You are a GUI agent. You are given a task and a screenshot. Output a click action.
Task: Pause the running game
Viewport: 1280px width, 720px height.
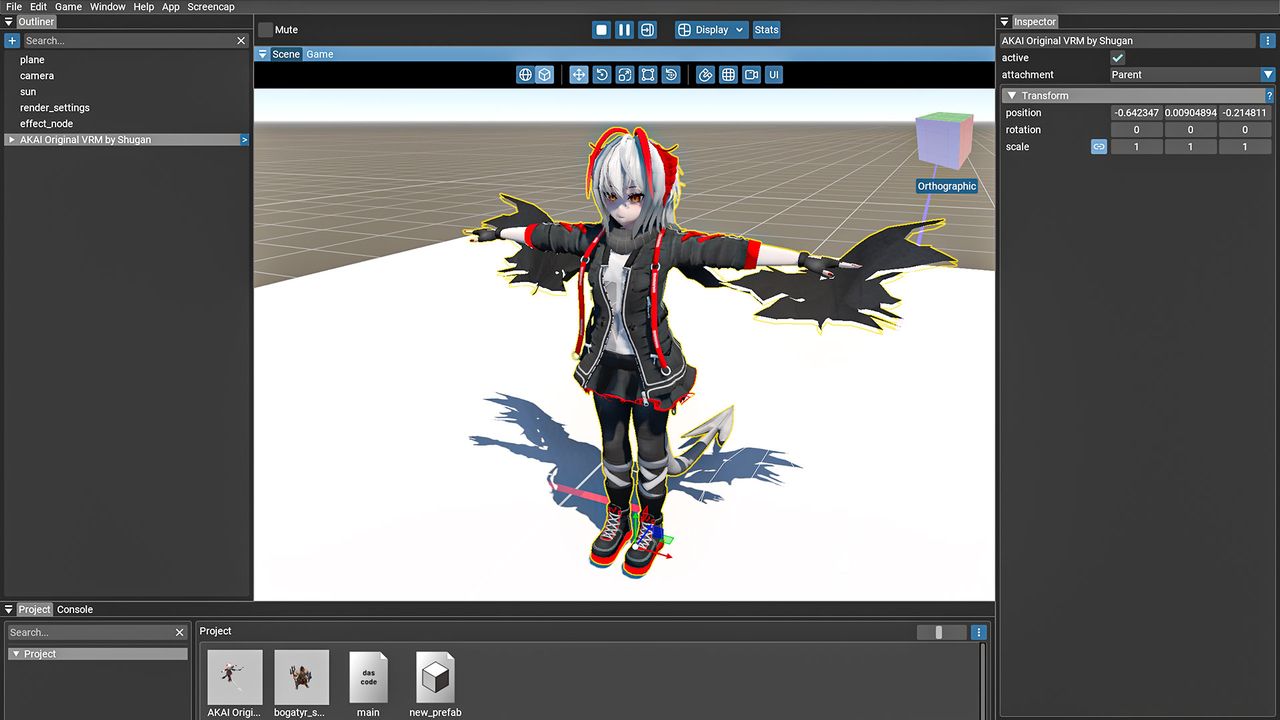coord(624,30)
